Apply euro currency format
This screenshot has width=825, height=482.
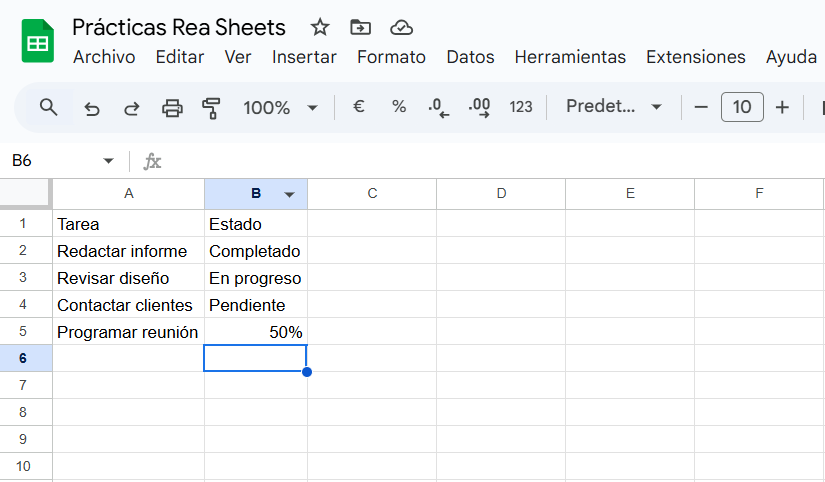pyautogui.click(x=358, y=107)
